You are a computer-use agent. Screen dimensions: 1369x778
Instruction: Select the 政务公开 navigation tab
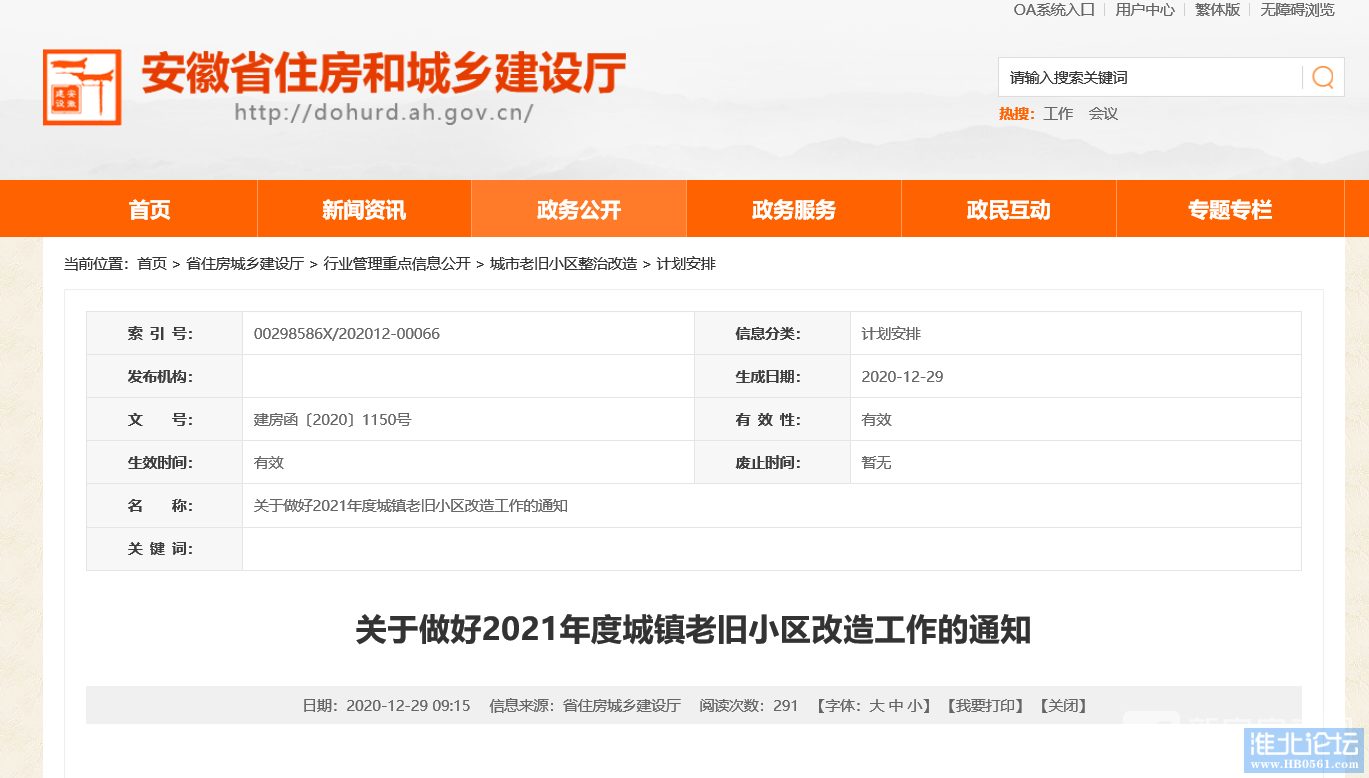click(579, 210)
